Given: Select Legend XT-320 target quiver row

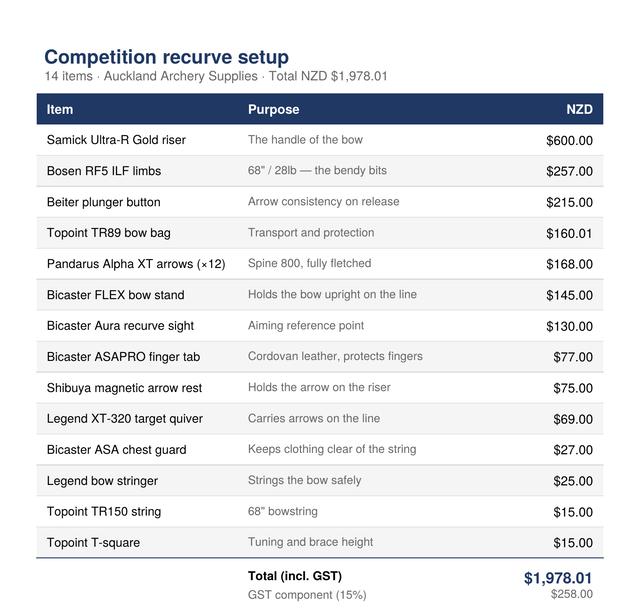Looking at the screenshot, I should [x=320, y=419].
